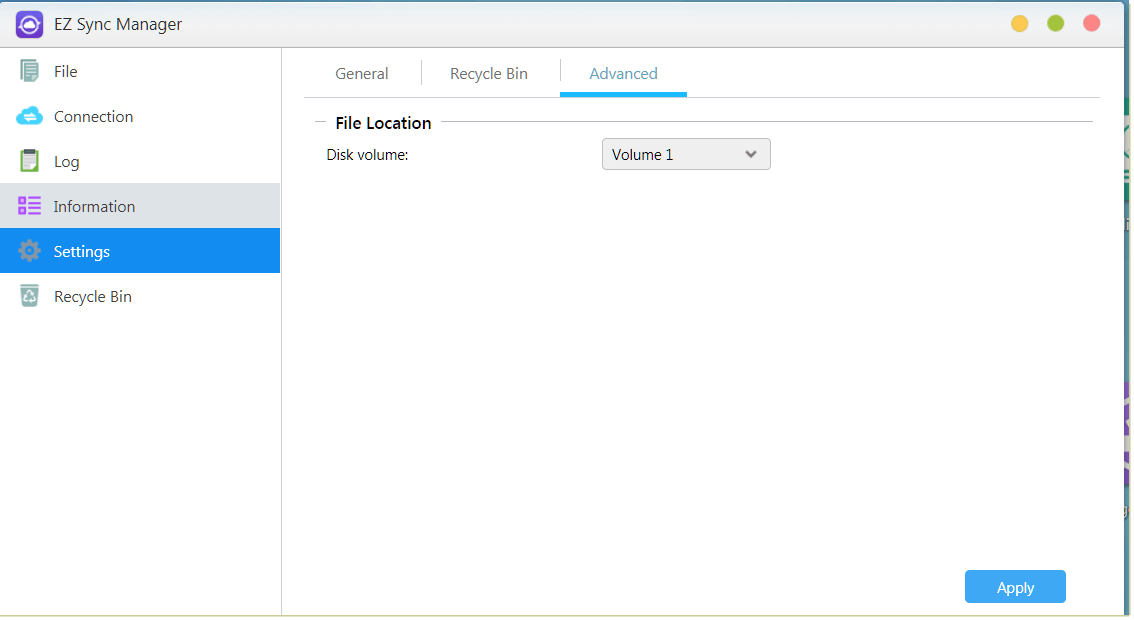1134x620 pixels.
Task: Open the Disk volume dropdown
Action: [686, 155]
